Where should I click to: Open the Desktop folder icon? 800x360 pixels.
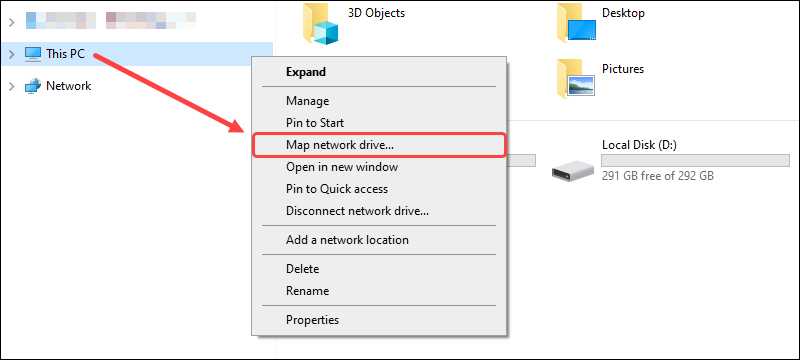(x=576, y=23)
